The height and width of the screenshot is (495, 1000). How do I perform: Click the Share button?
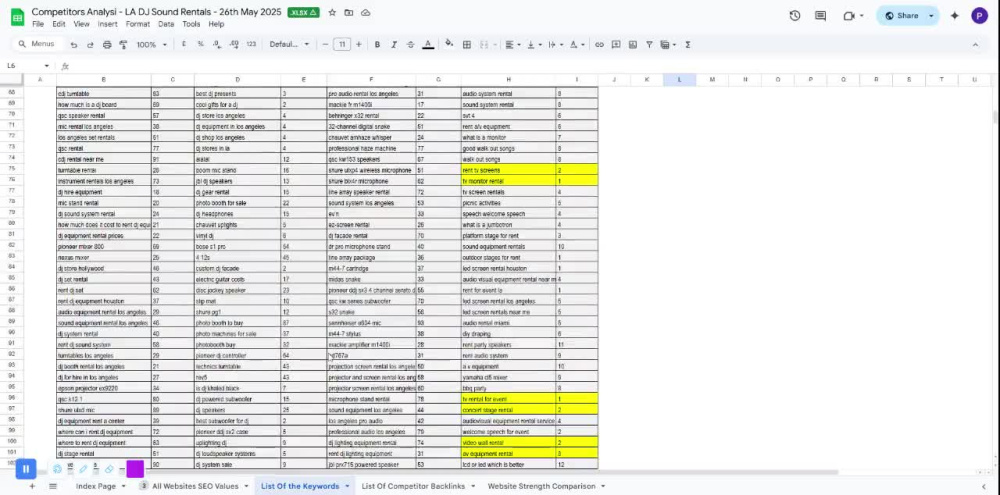(x=901, y=16)
